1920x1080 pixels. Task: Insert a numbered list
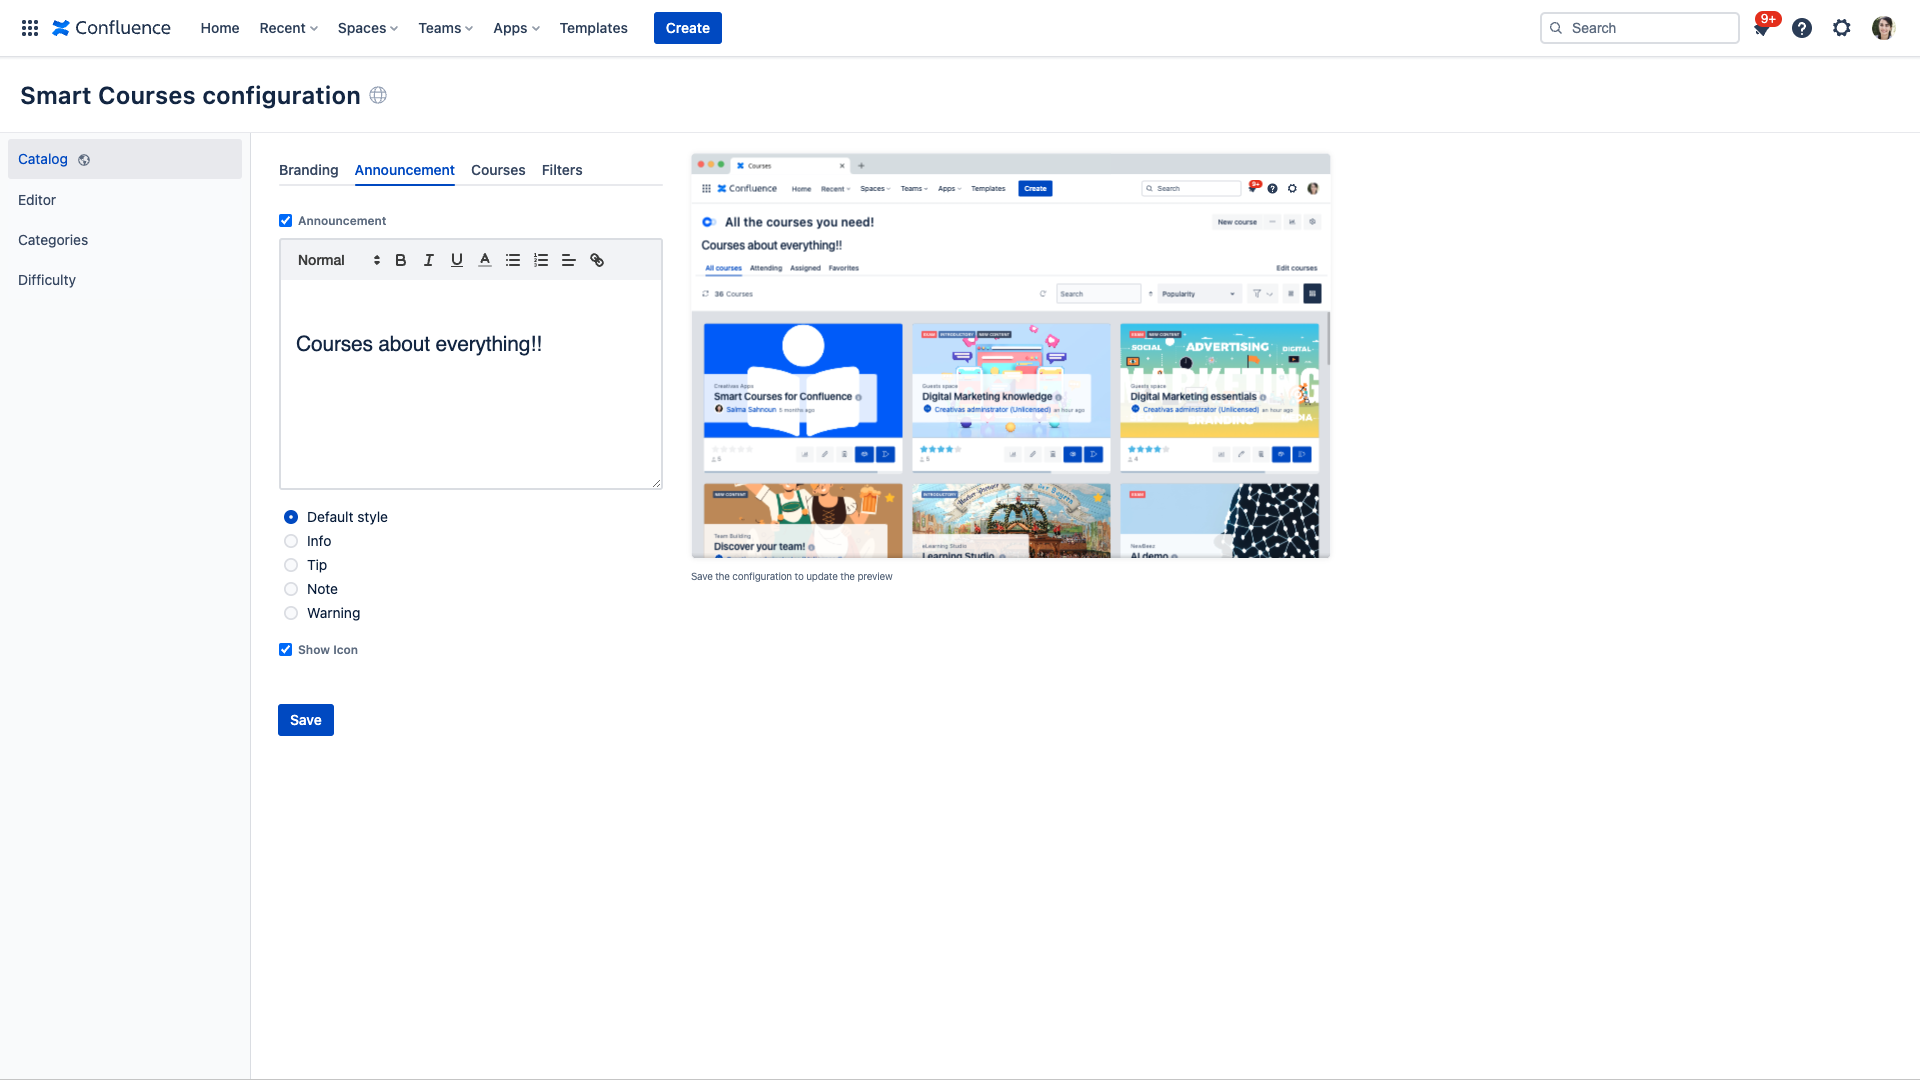[x=541, y=260]
